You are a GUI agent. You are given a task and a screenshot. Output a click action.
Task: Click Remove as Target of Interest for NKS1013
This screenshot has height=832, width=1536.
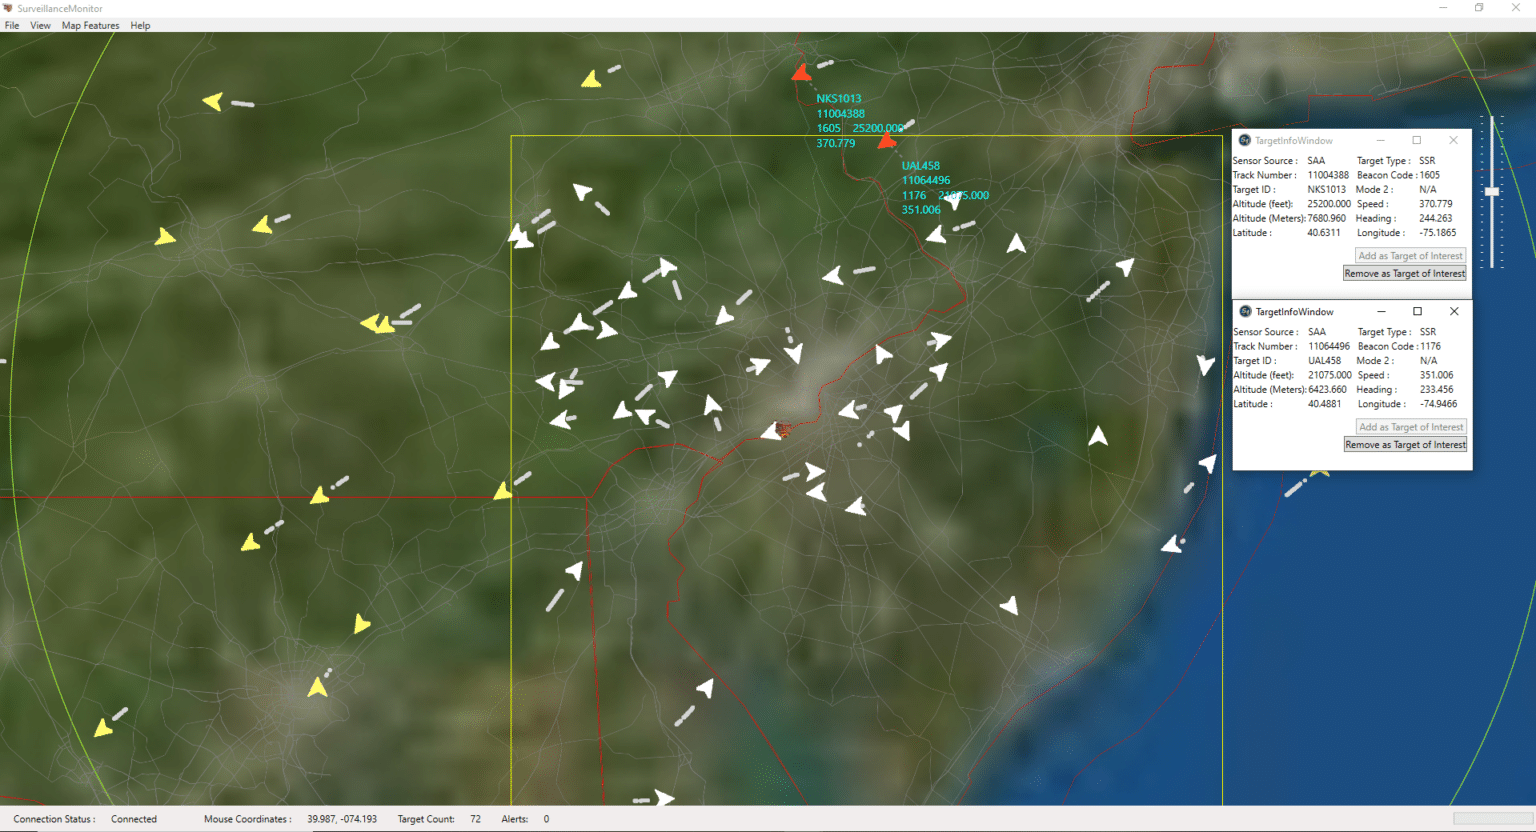1404,273
